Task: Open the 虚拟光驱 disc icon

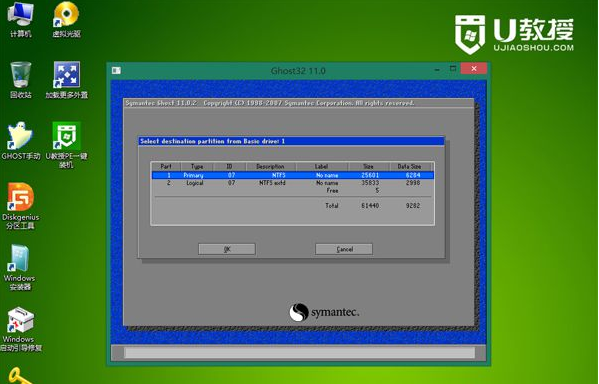Action: click(66, 19)
